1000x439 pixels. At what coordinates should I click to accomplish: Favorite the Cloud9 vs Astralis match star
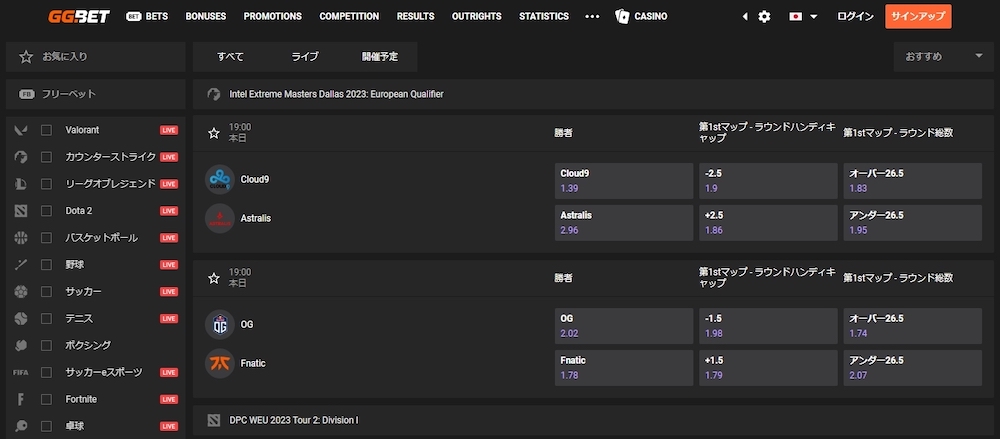click(214, 133)
